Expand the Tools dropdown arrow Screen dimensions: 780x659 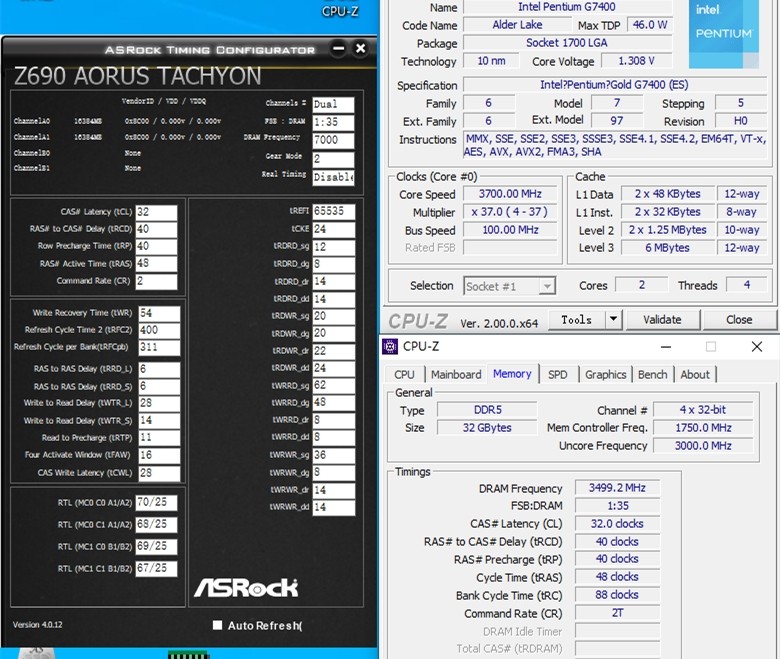pyautogui.click(x=614, y=319)
